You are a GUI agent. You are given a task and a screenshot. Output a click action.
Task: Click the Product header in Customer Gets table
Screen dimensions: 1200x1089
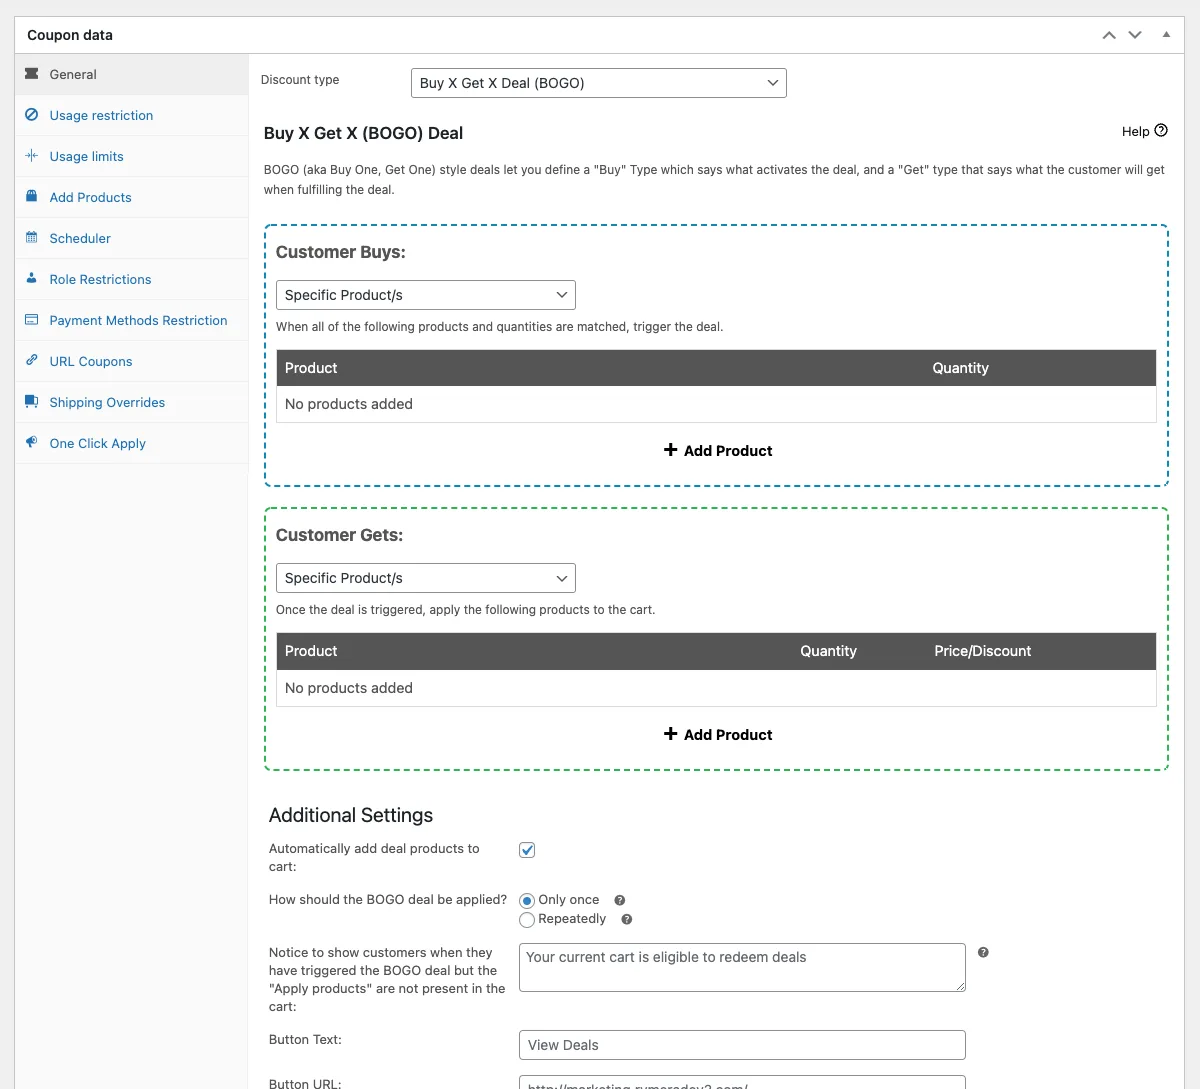click(x=311, y=651)
